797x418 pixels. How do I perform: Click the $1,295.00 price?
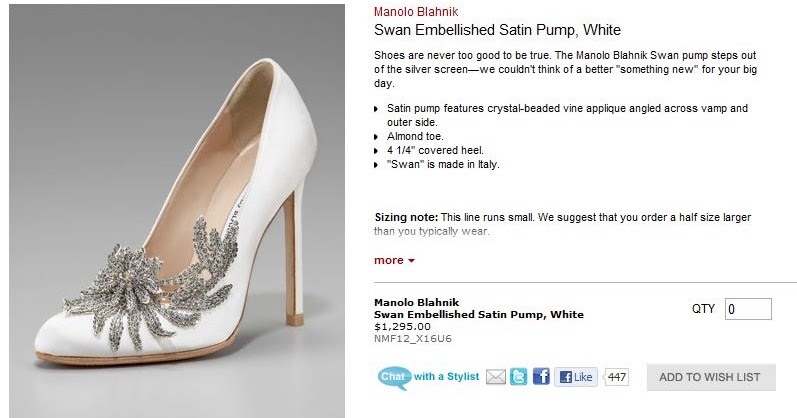[x=402, y=326]
